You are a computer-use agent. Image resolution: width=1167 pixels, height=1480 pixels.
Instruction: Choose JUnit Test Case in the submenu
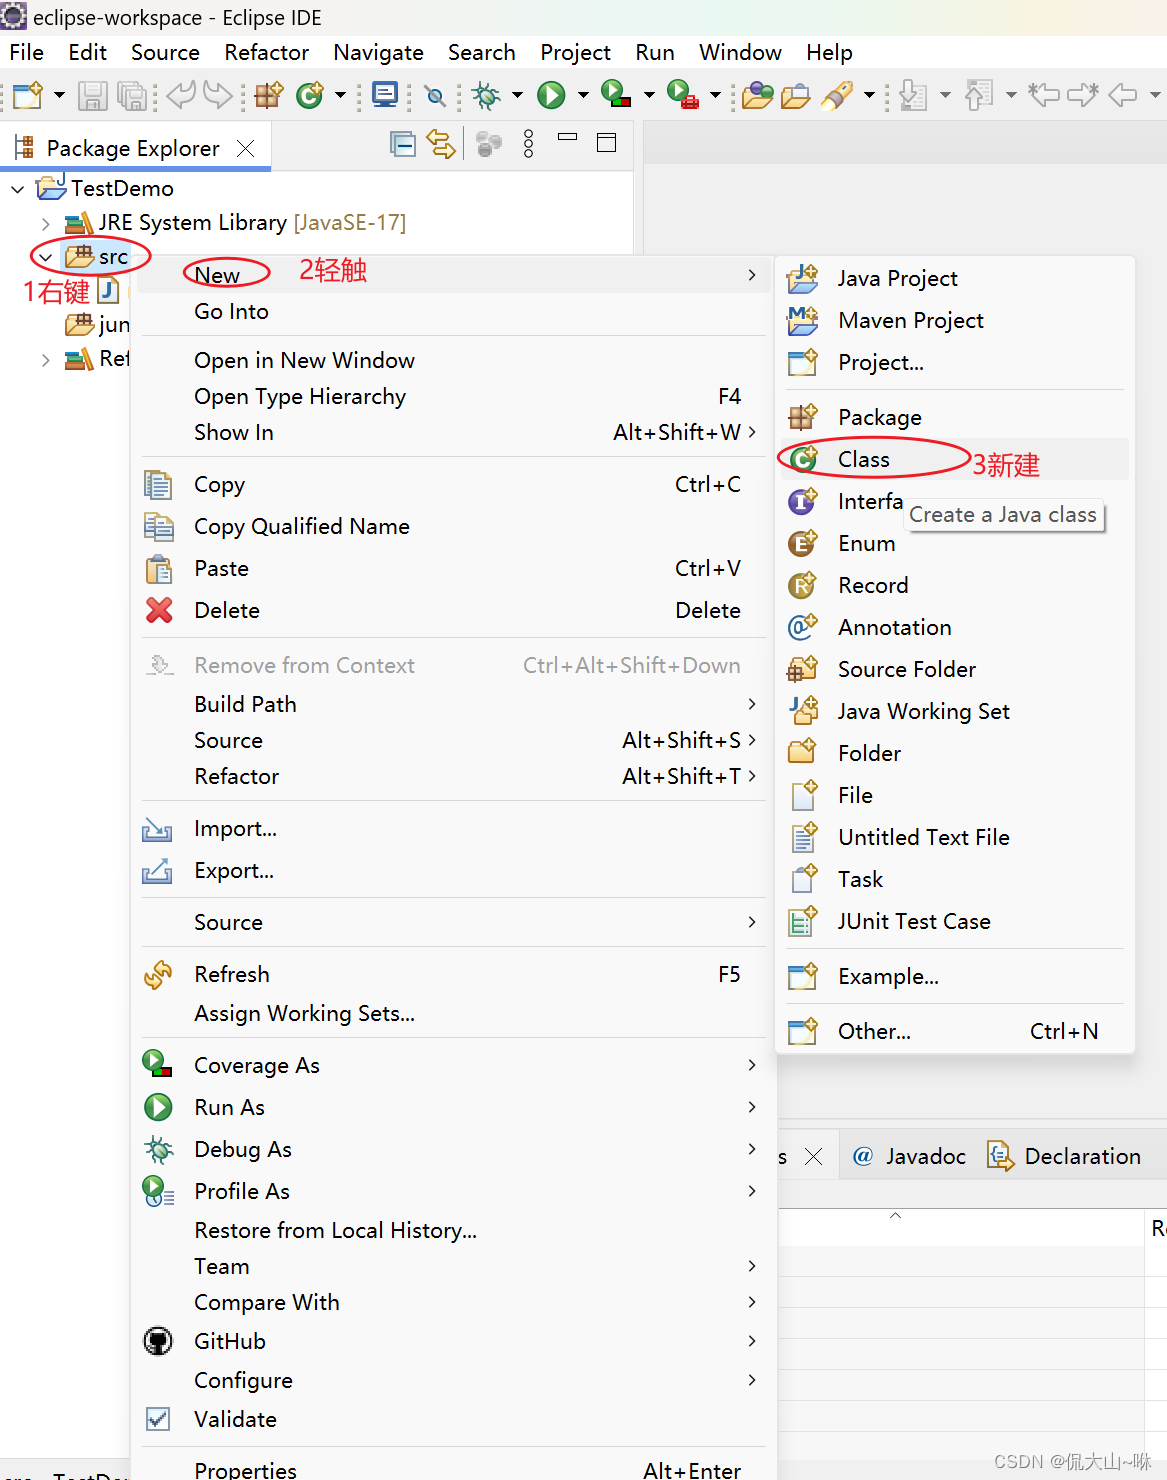(954, 921)
